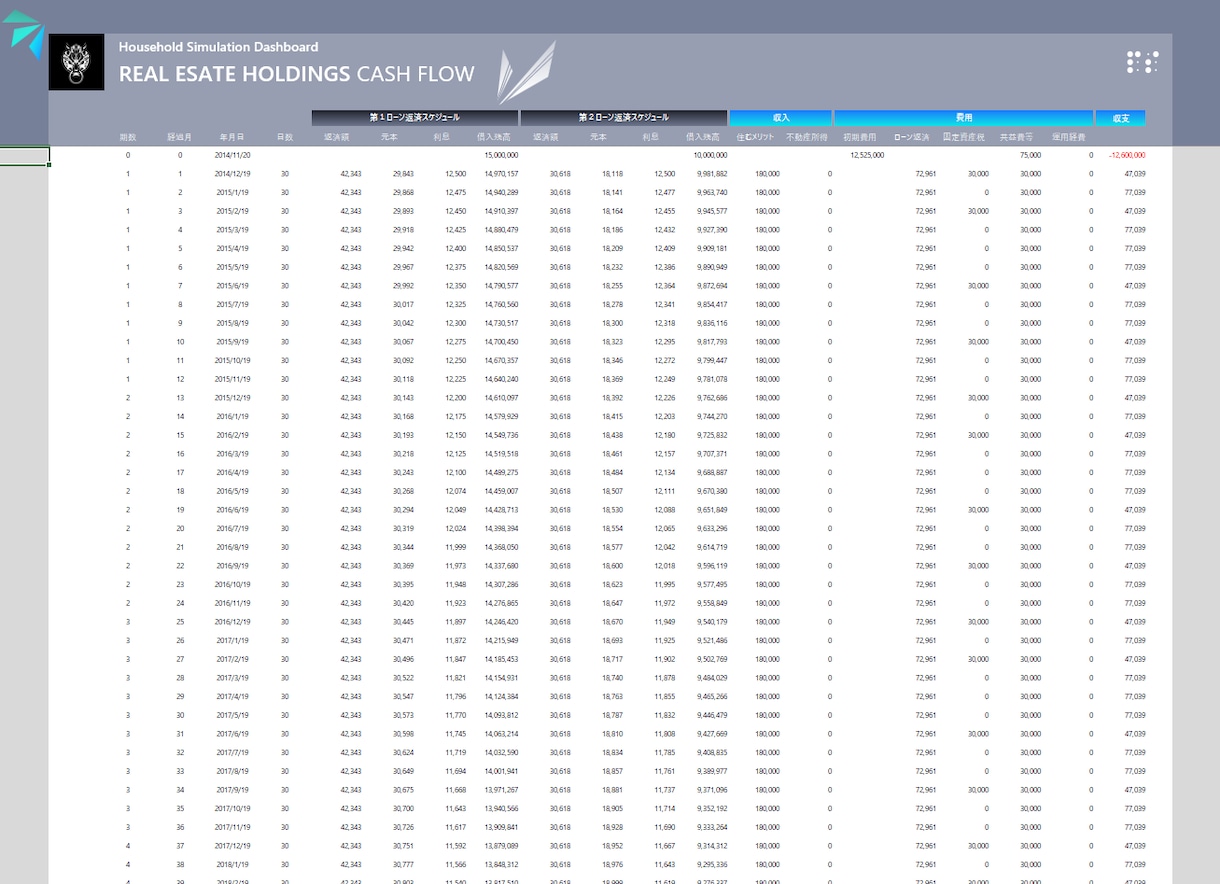This screenshot has height=884, width=1220.
Task: Select the 第２ローン返済スケジュール header button
Action: pos(623,118)
